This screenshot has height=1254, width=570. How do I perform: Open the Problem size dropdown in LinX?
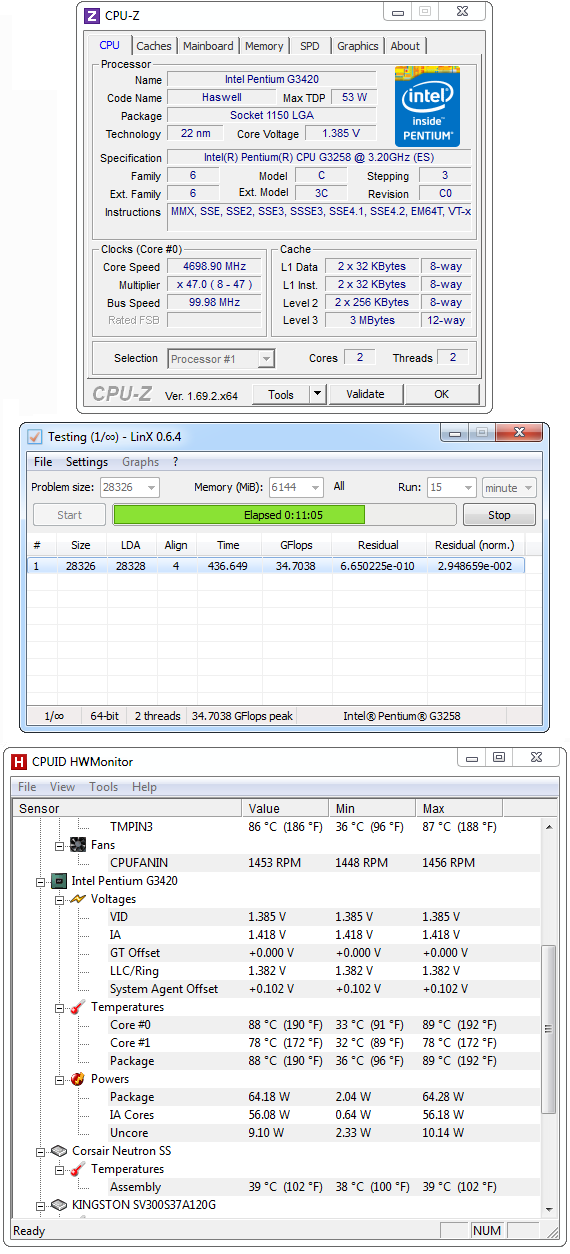click(151, 488)
